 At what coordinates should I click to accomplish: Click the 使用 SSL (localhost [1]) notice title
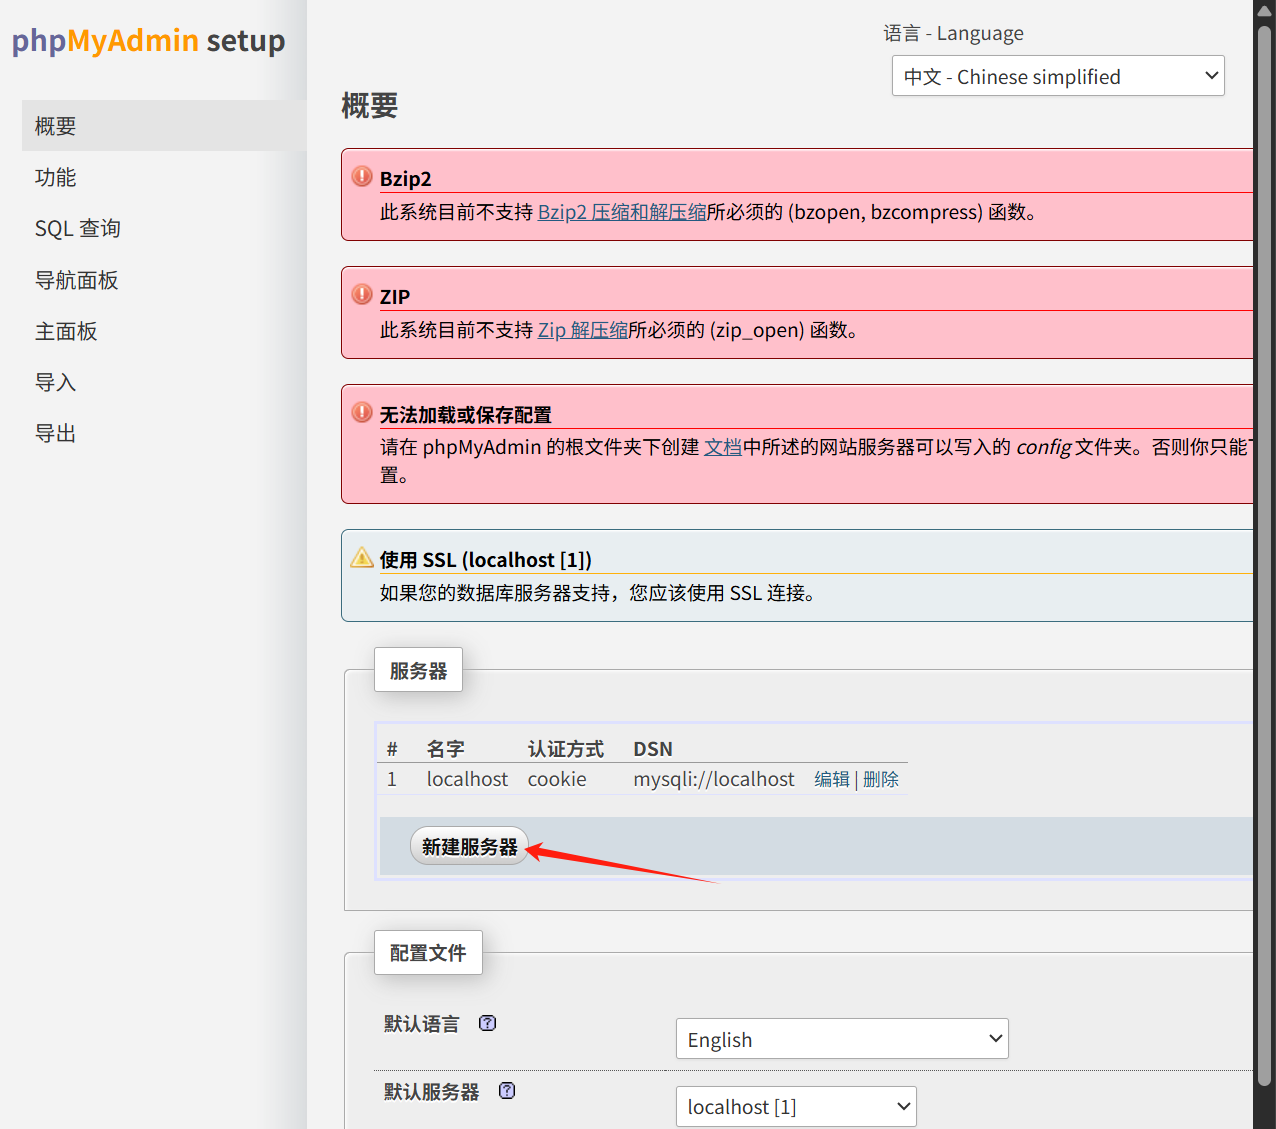tap(485, 559)
